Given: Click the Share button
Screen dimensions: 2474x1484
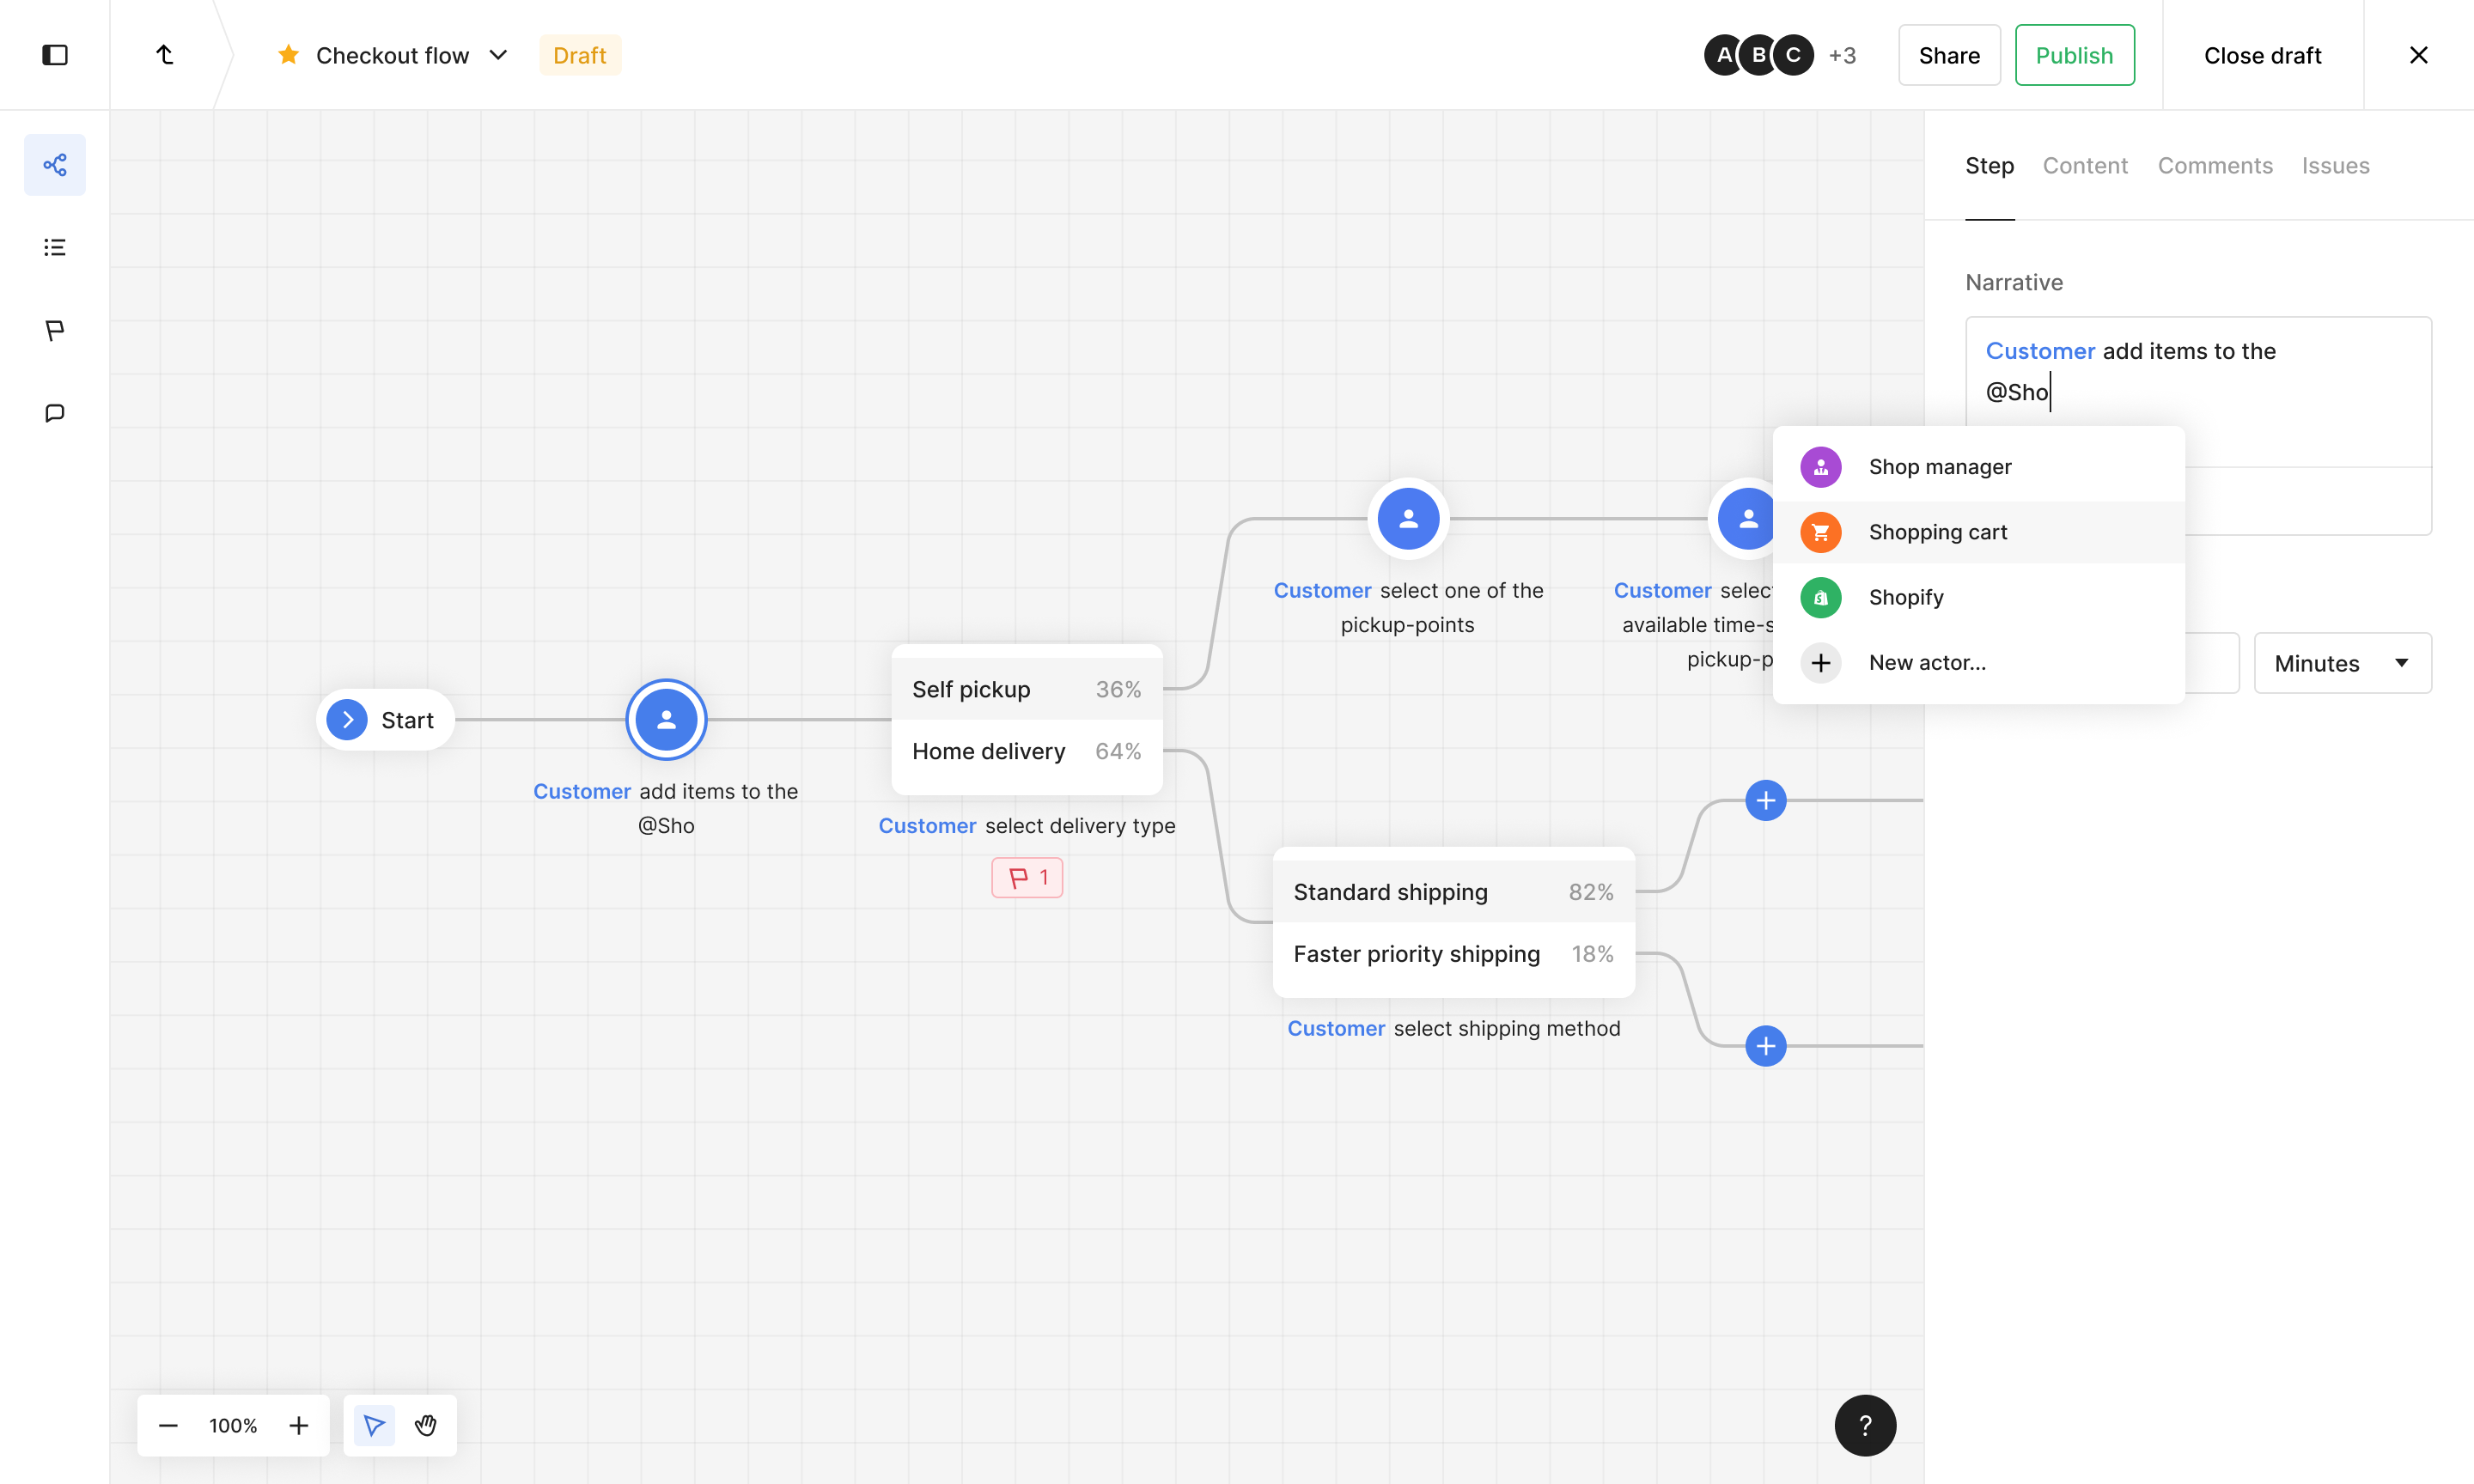Looking at the screenshot, I should tap(1948, 55).
